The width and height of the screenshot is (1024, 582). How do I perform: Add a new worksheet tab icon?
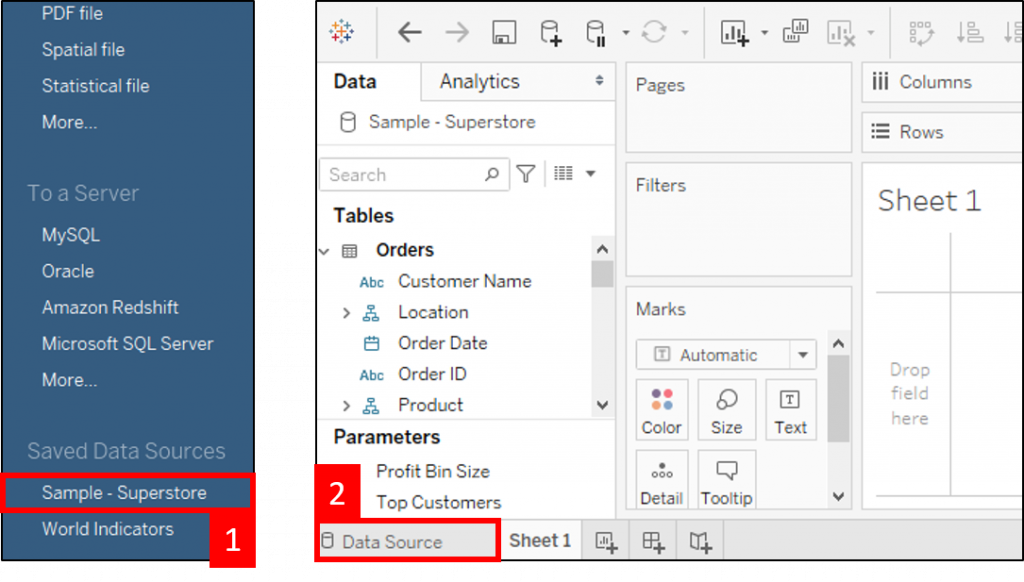click(x=606, y=542)
